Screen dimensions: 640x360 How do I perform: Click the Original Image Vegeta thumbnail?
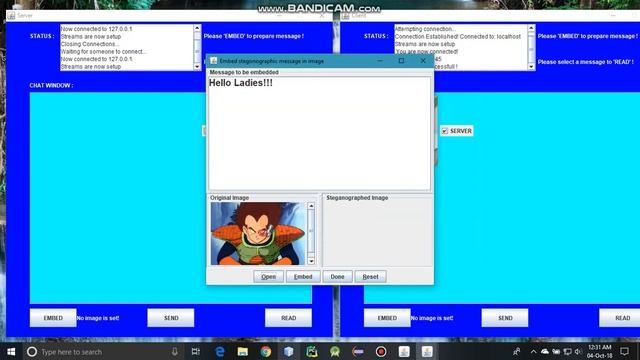coord(258,233)
